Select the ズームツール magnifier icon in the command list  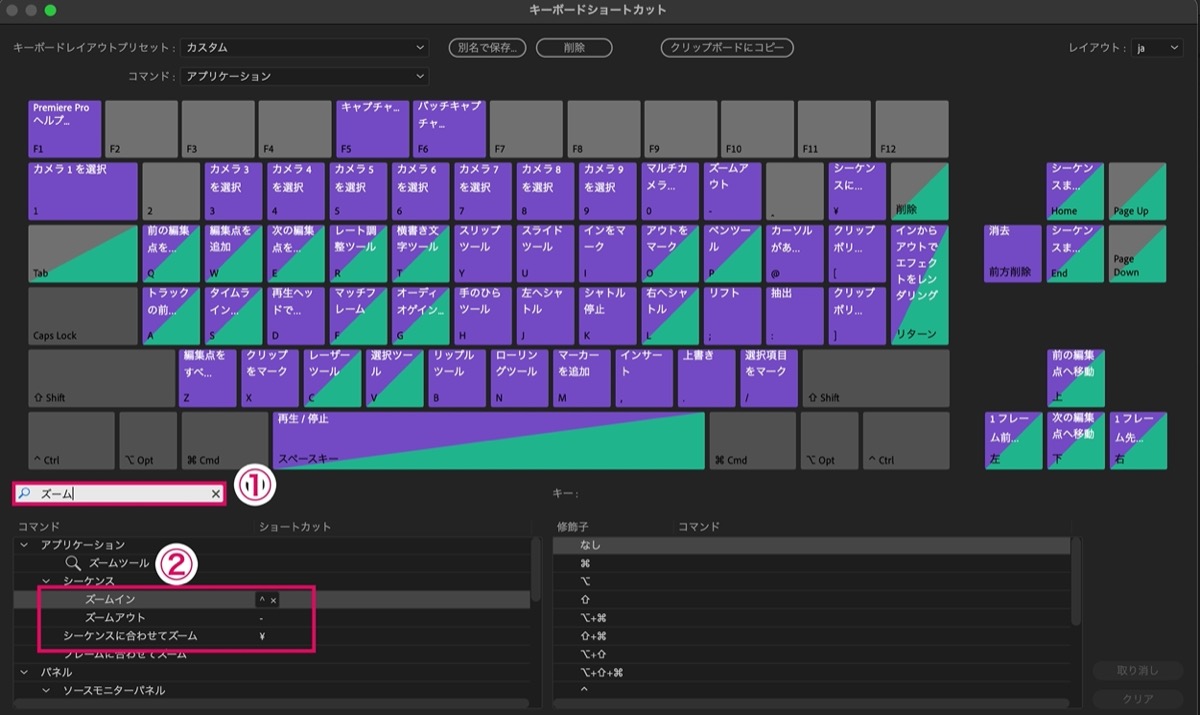(73, 563)
